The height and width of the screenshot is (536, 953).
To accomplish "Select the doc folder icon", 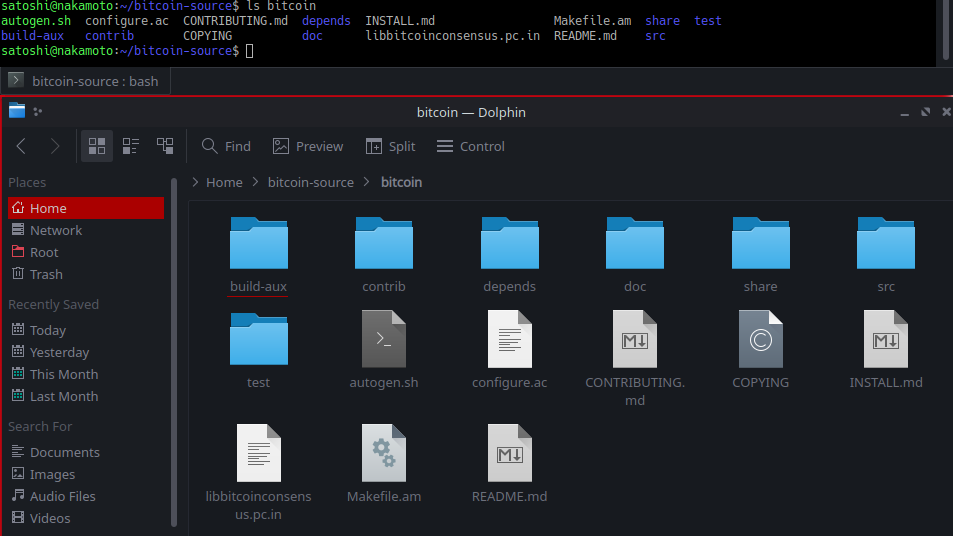I will [x=635, y=243].
